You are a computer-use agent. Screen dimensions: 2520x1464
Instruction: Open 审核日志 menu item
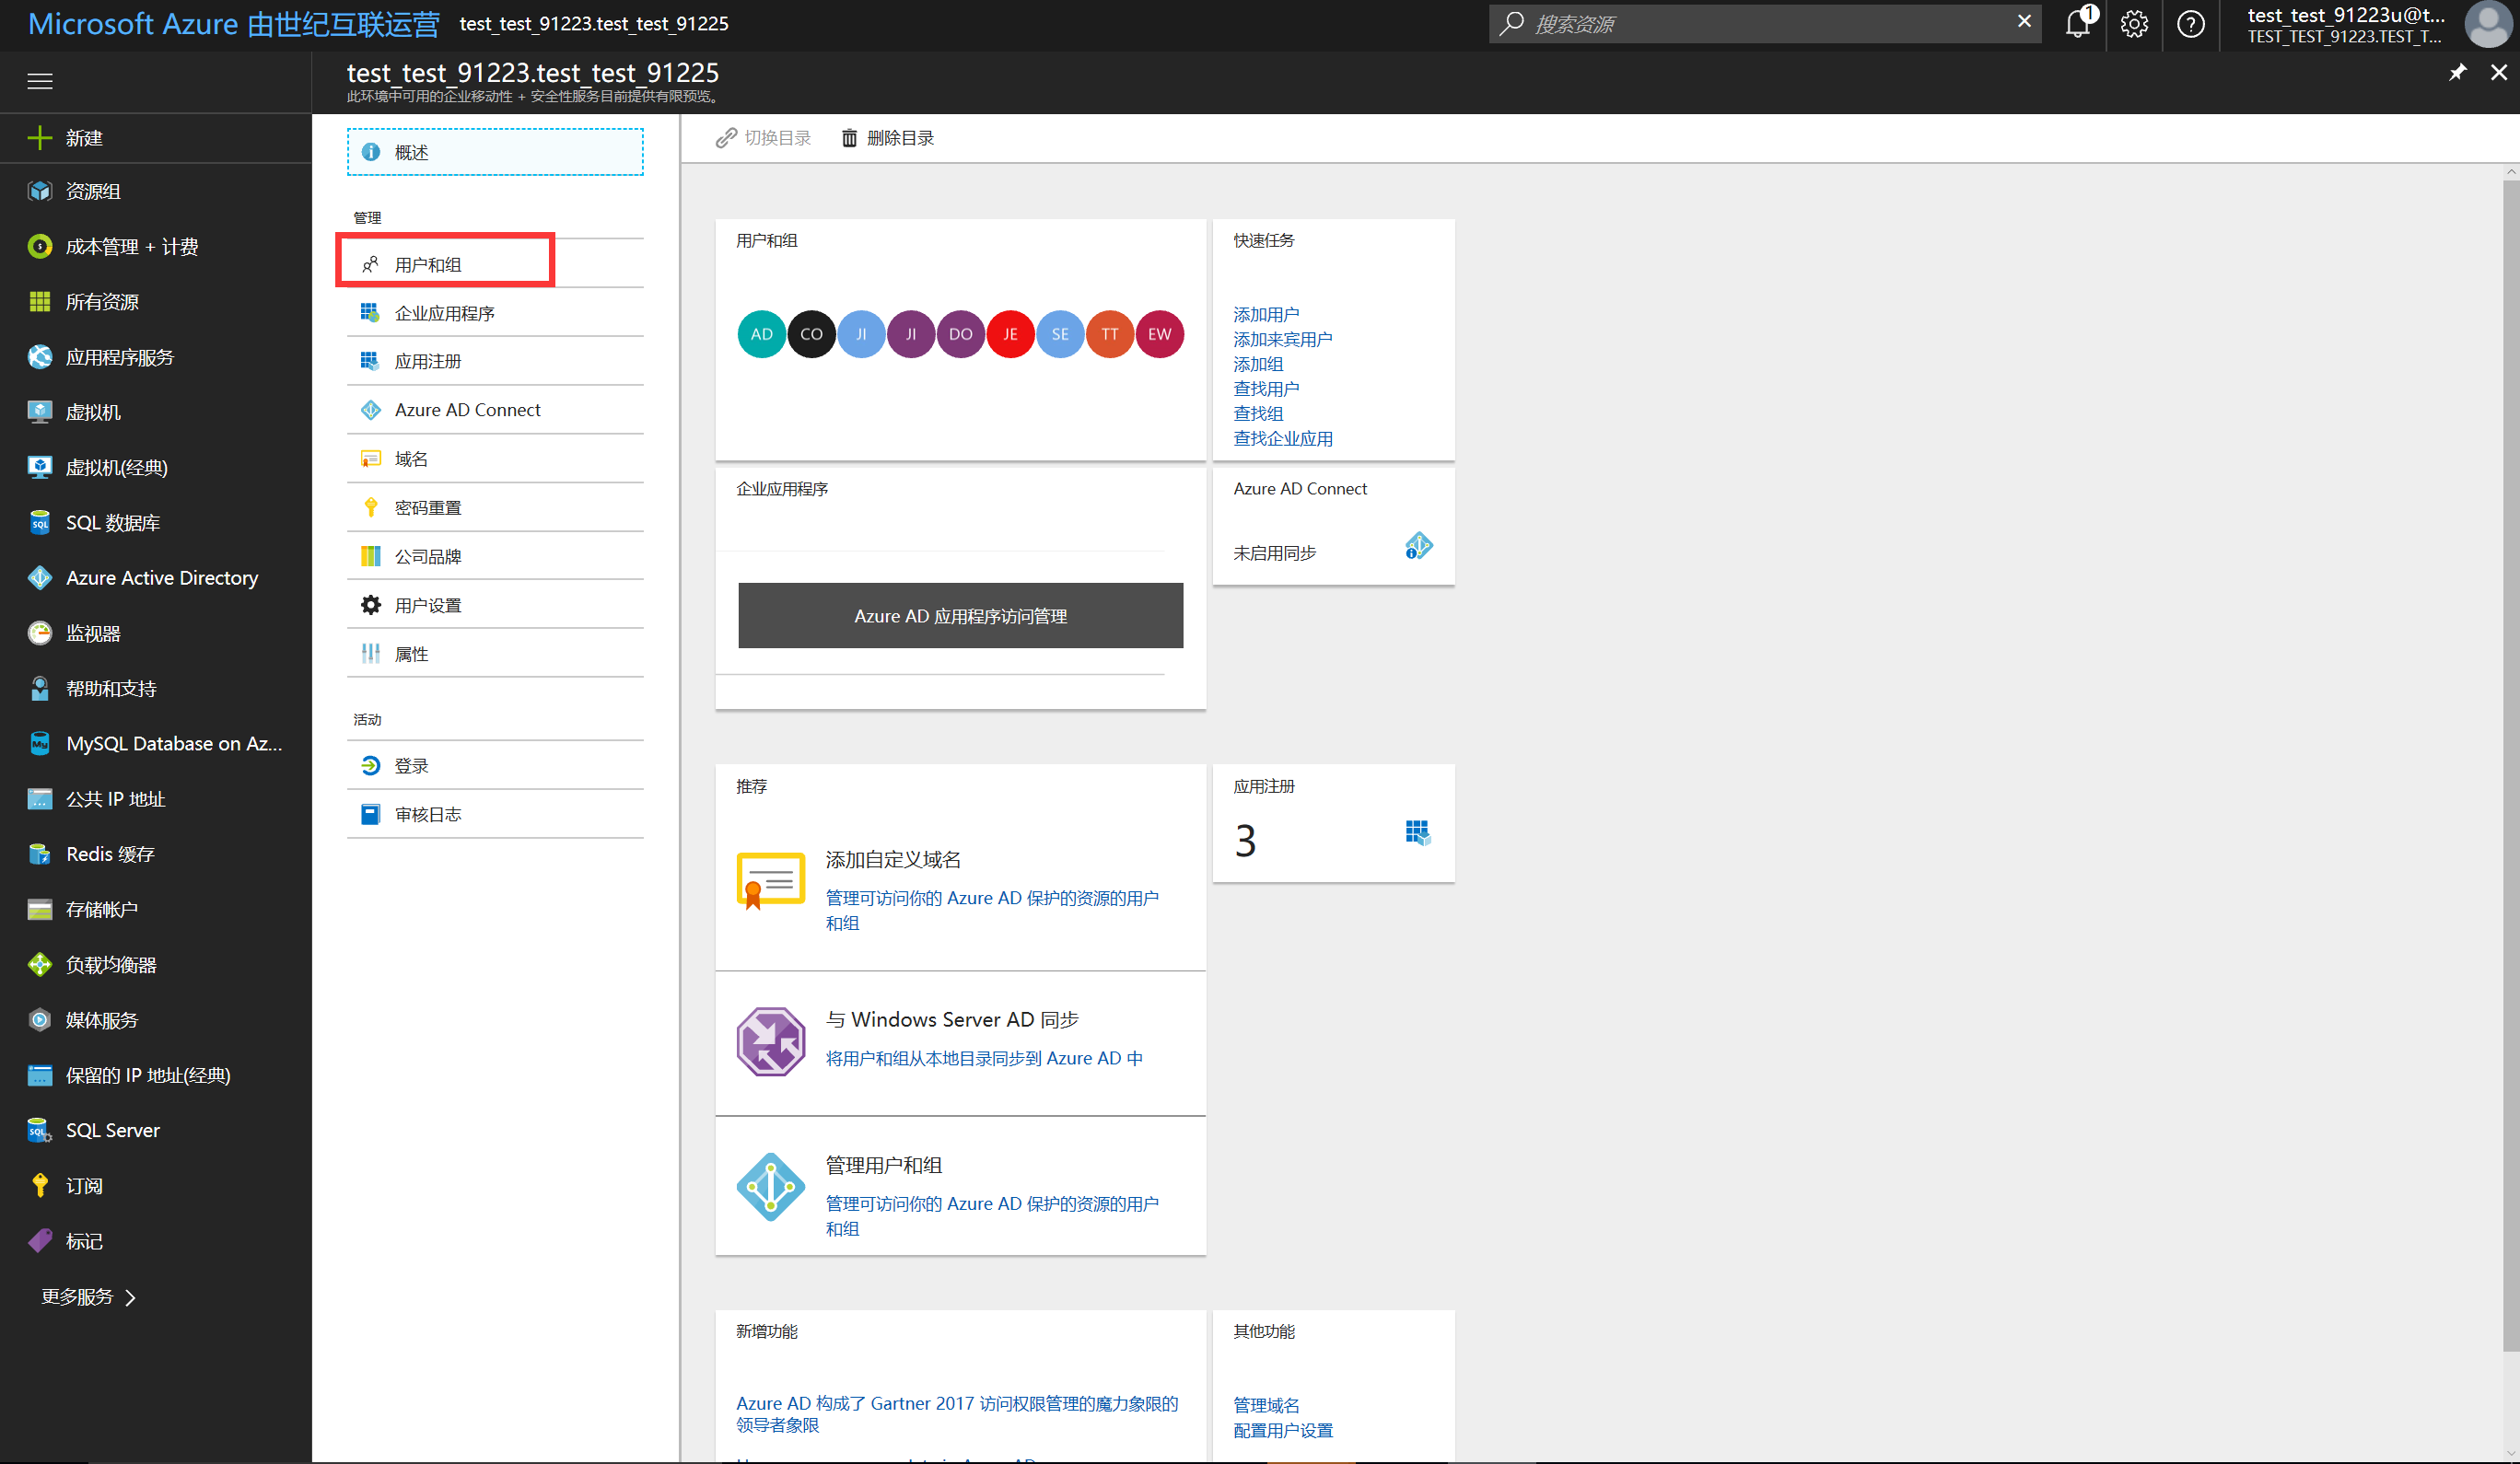point(427,814)
